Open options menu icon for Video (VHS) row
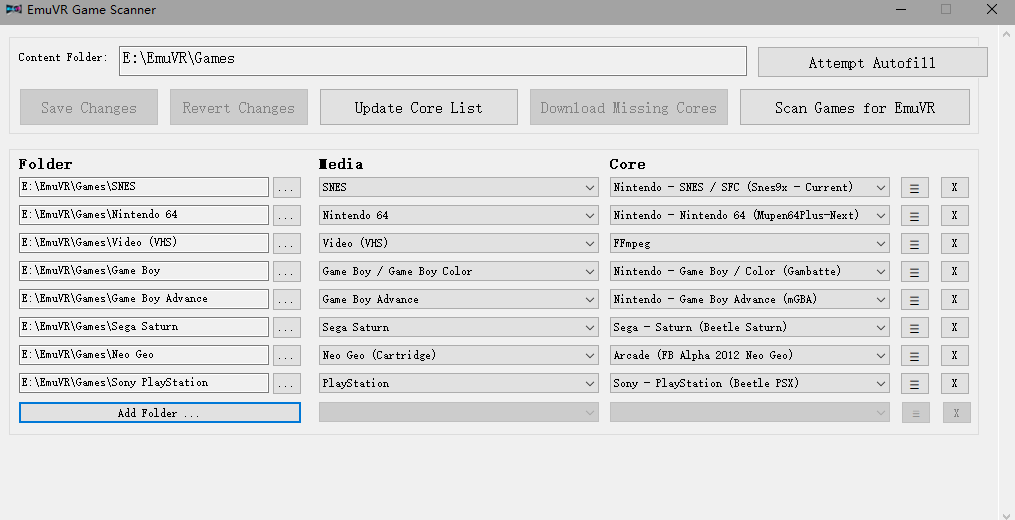 pos(914,244)
